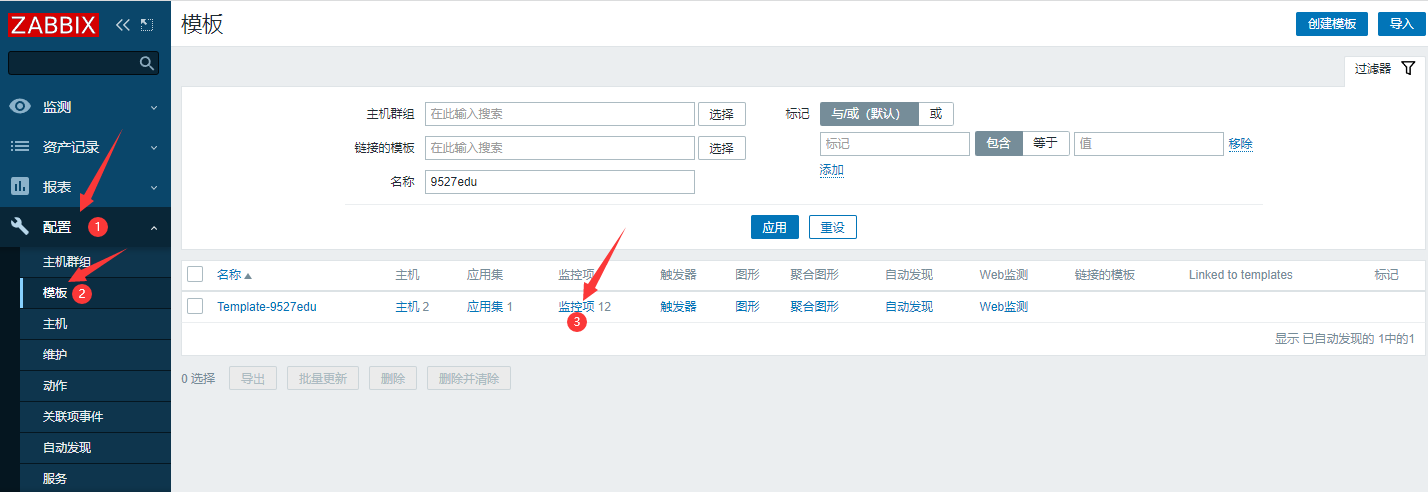Select 包含 tag operator
This screenshot has width=1428, height=492.
tap(999, 143)
